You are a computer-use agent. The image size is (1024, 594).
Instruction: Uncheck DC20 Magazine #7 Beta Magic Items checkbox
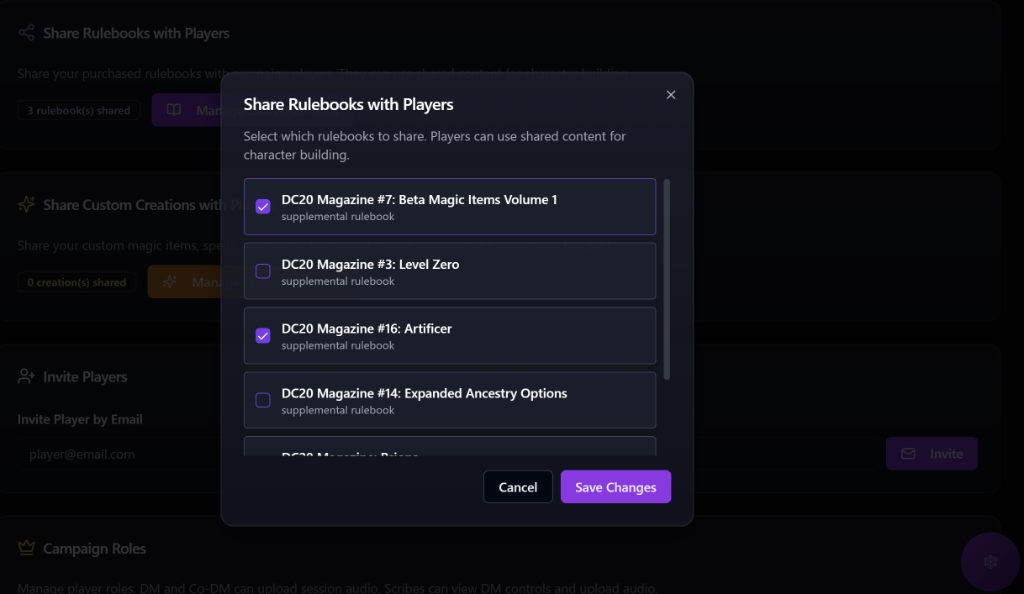coord(263,206)
